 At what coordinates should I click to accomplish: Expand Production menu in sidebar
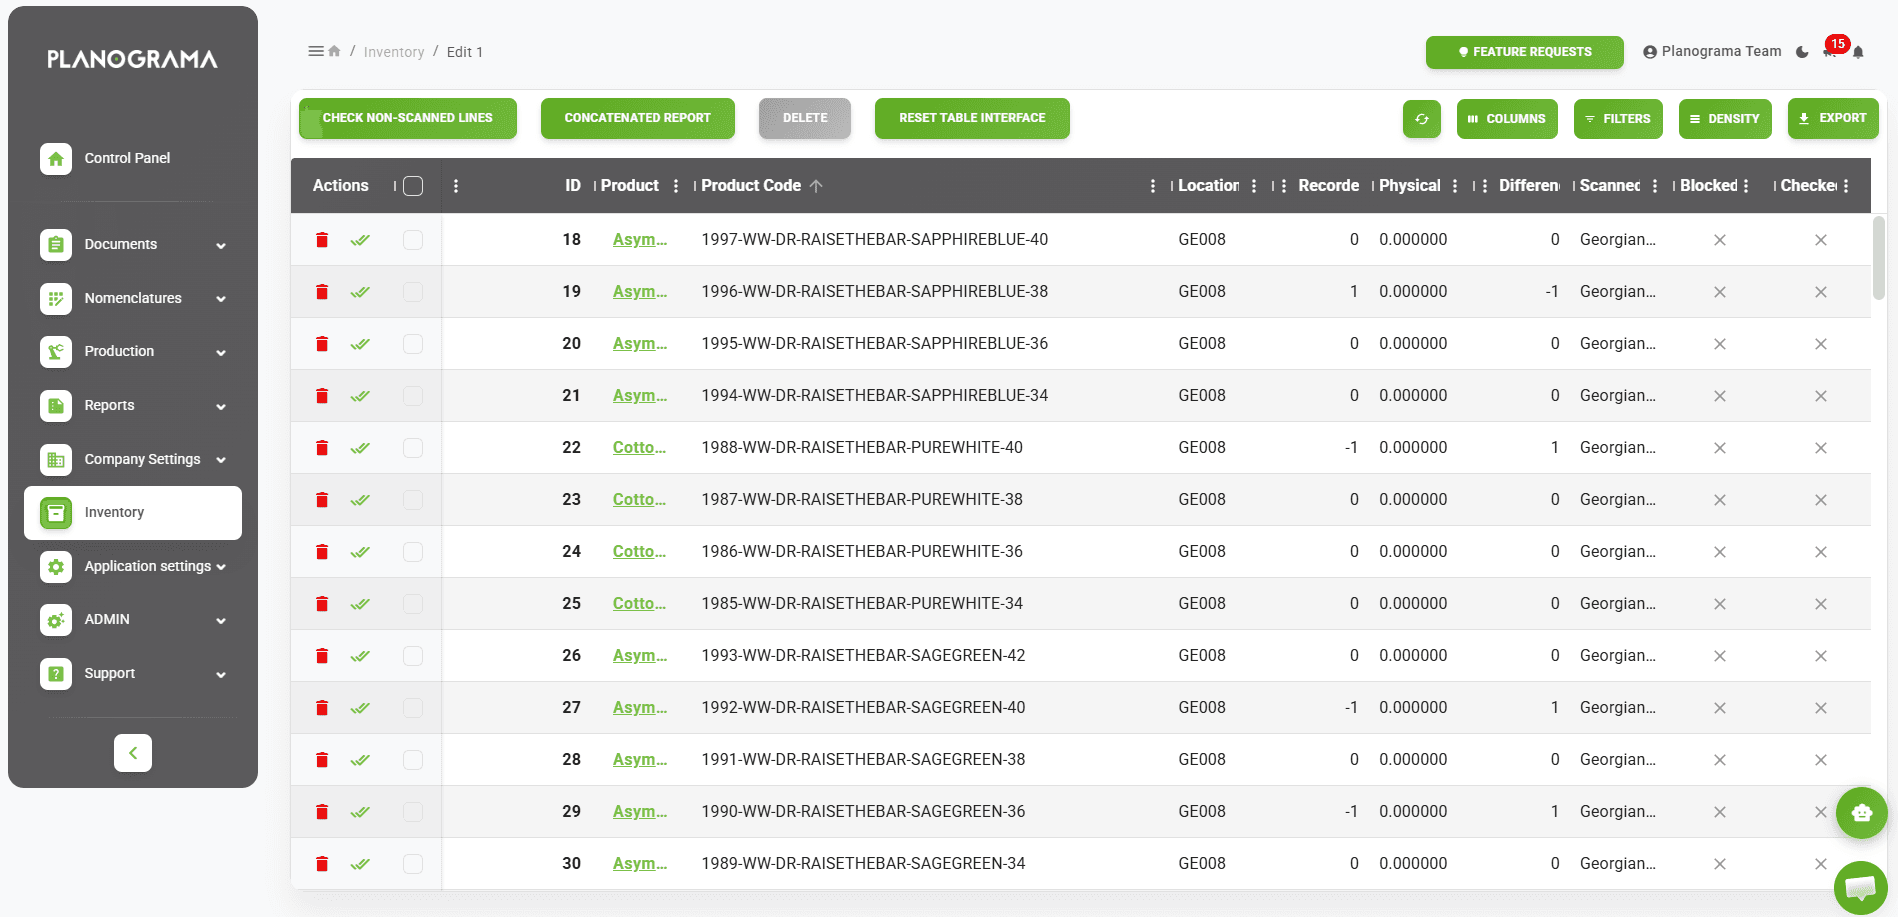(133, 351)
